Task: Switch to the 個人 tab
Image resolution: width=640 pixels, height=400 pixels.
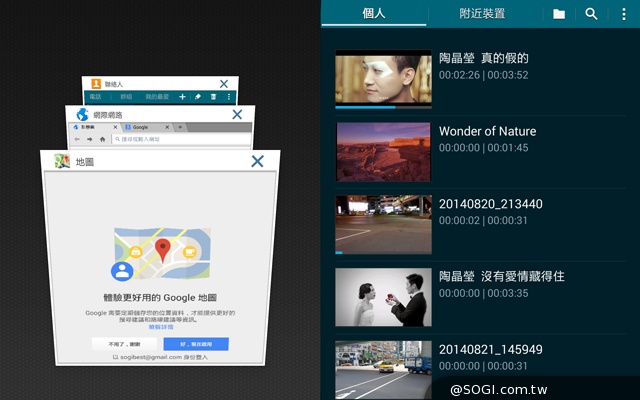Action: [x=374, y=13]
